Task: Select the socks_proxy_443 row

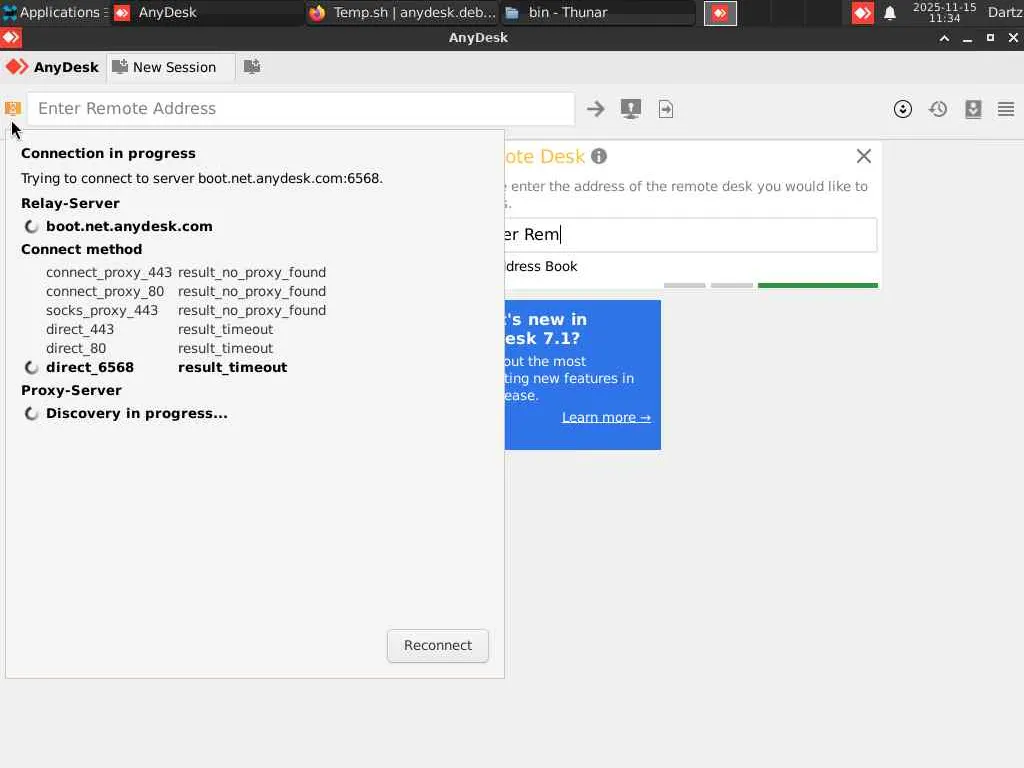Action: (186, 310)
